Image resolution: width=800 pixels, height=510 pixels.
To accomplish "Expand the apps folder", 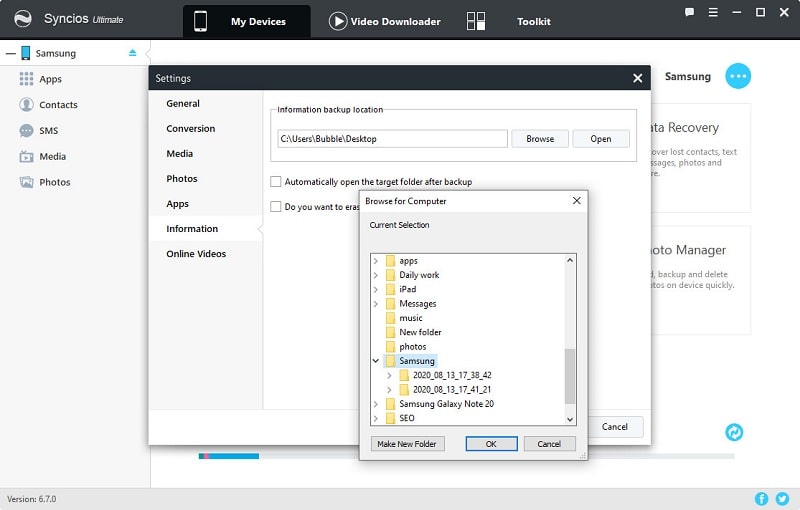I will click(376, 261).
